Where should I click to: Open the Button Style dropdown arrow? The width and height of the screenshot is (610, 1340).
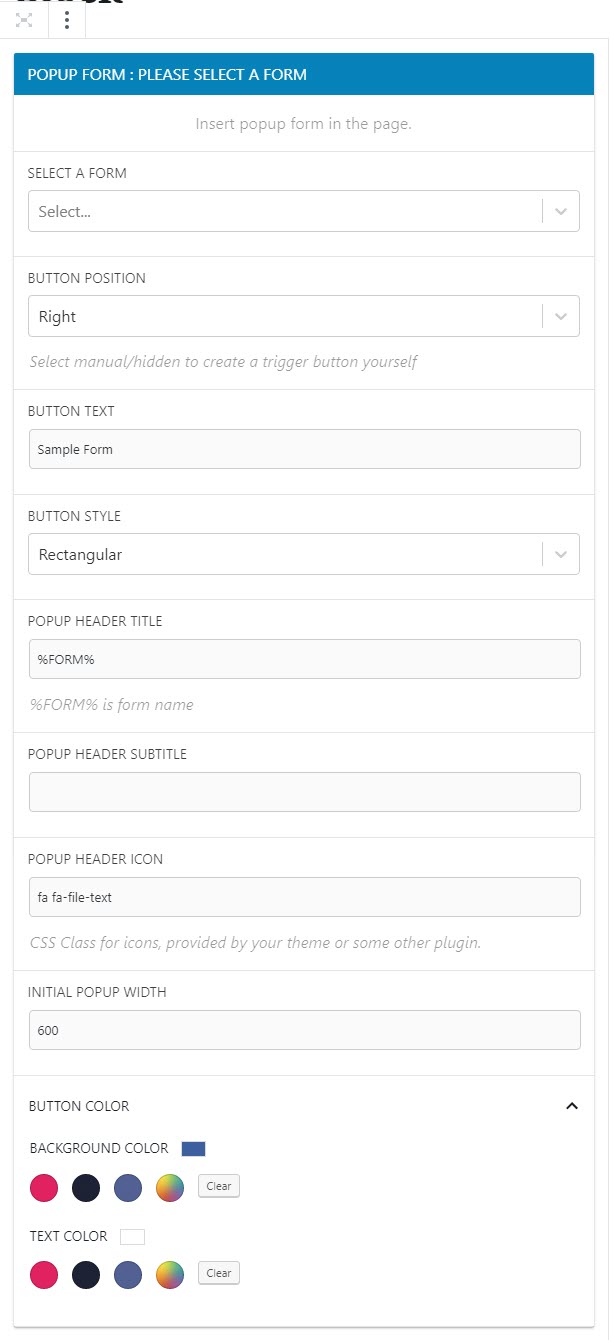pos(560,554)
